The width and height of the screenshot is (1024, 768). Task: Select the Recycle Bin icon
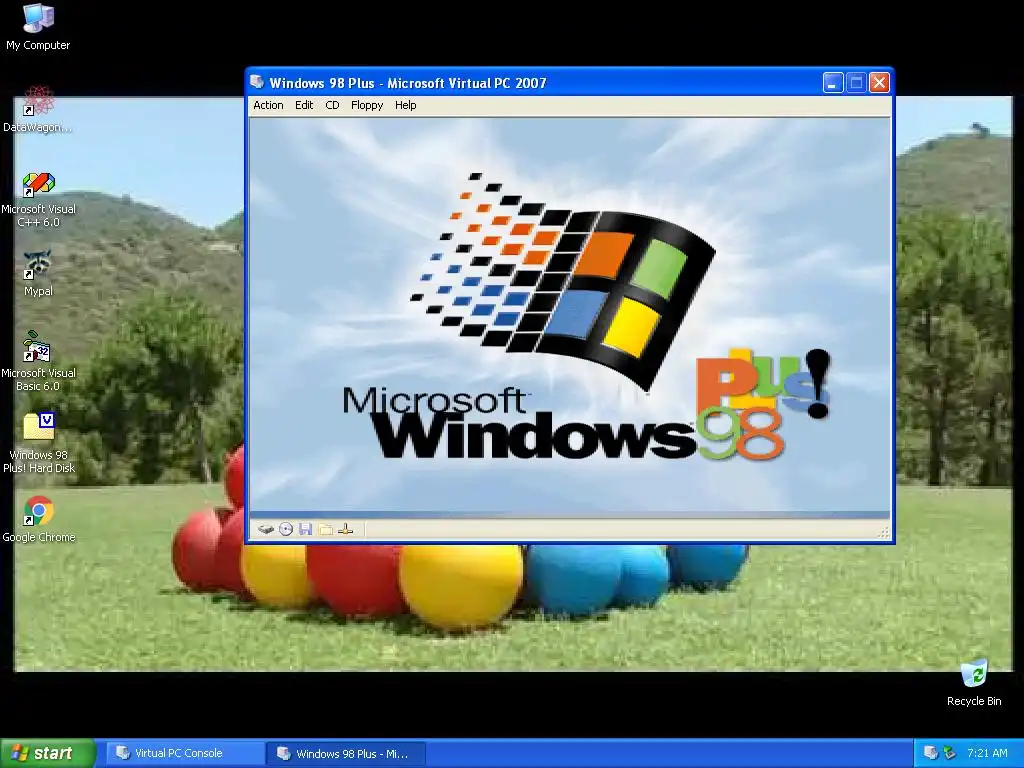(x=974, y=683)
